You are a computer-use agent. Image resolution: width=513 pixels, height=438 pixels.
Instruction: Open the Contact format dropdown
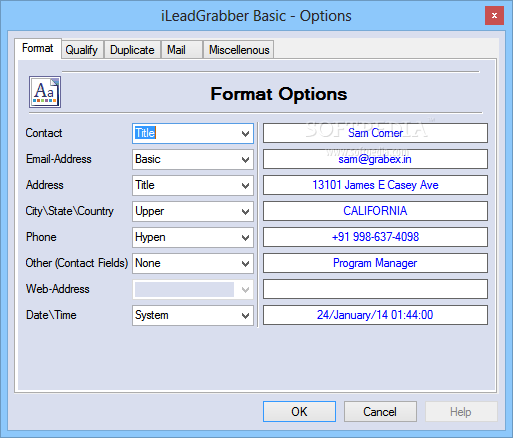pos(193,133)
